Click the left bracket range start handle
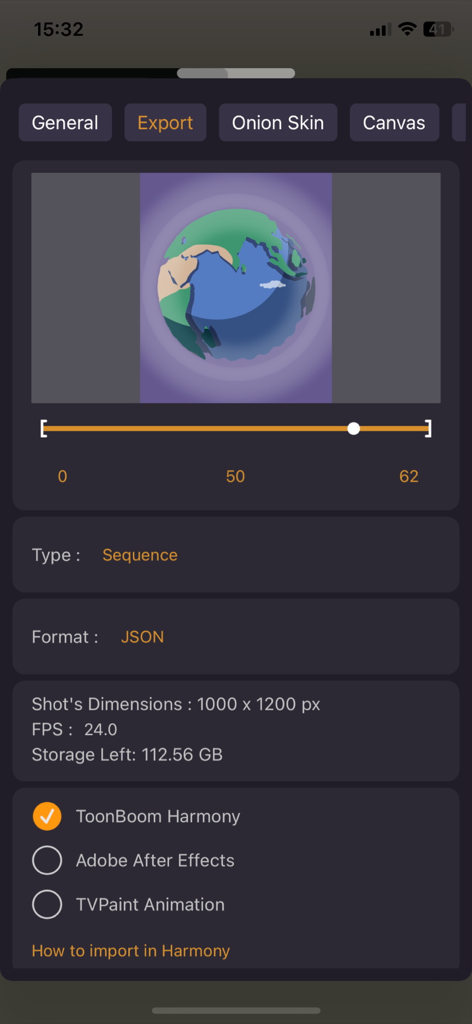The width and height of the screenshot is (472, 1024). pos(43,428)
